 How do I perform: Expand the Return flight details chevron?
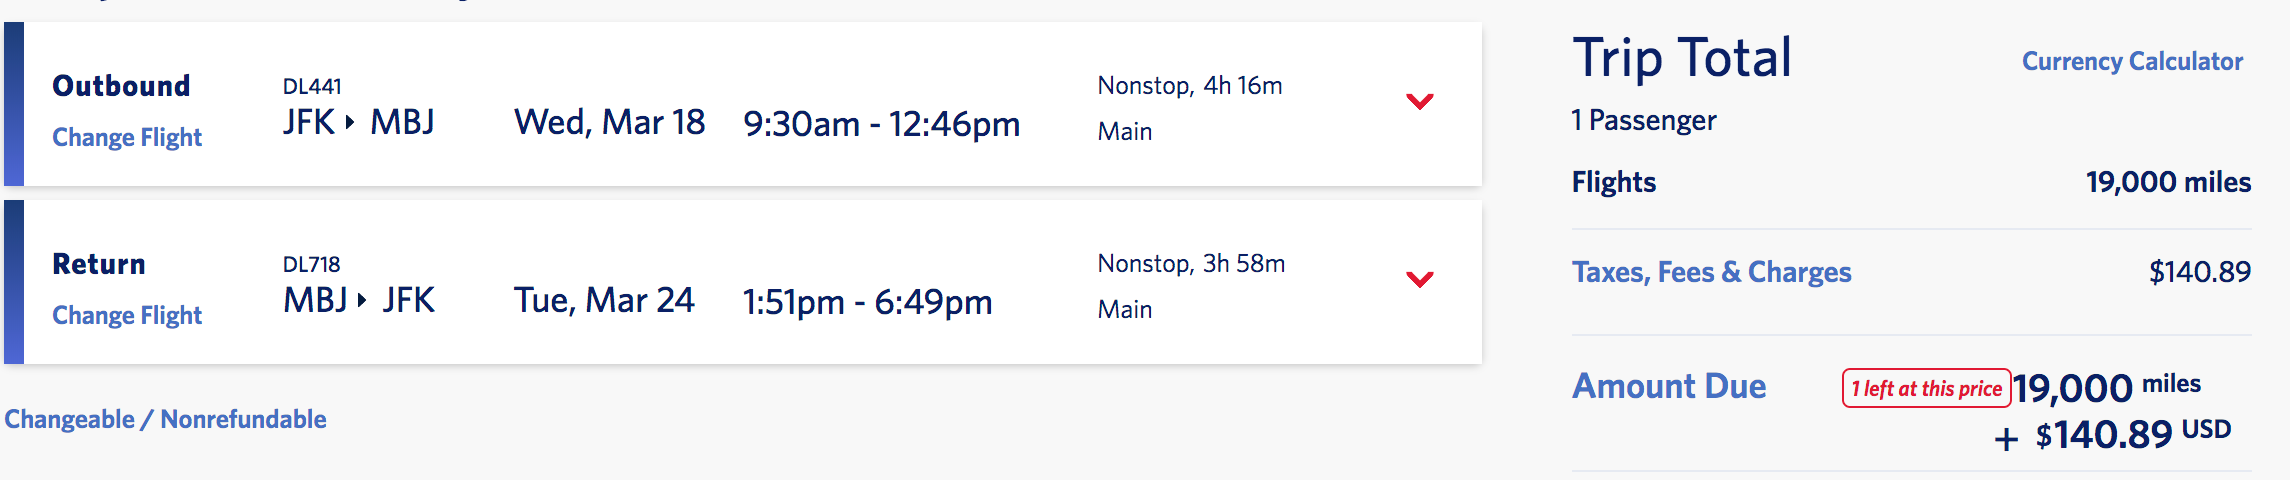pos(1419,280)
